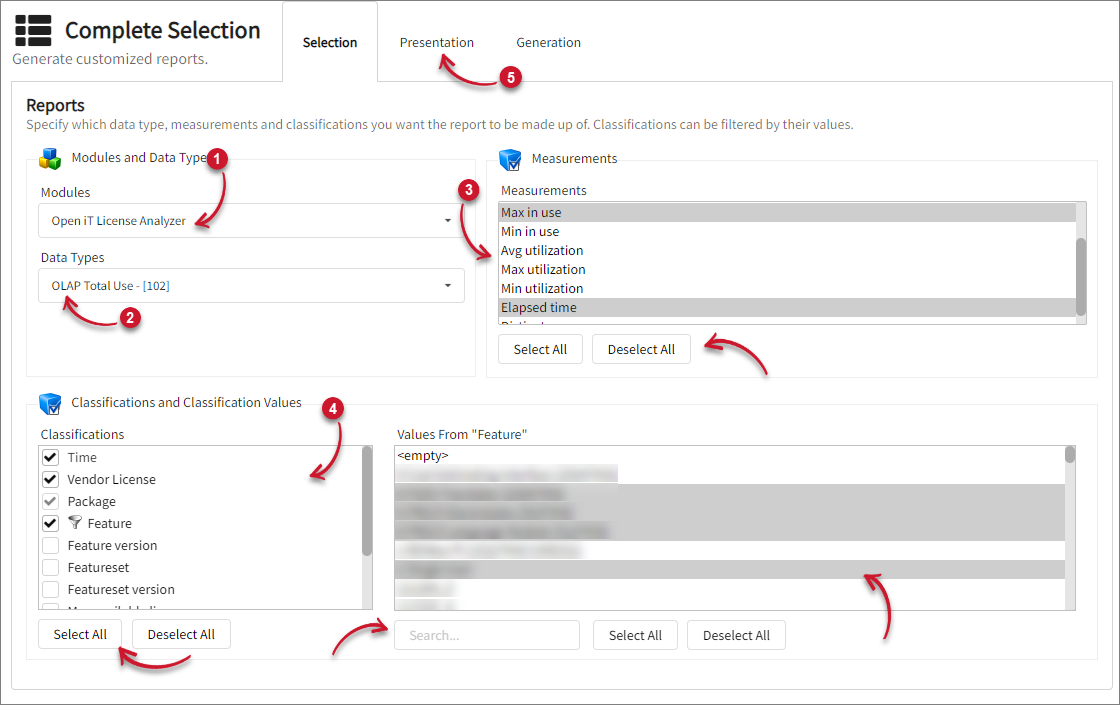
Task: Toggle the Vendor License checkbox
Action: (50, 479)
